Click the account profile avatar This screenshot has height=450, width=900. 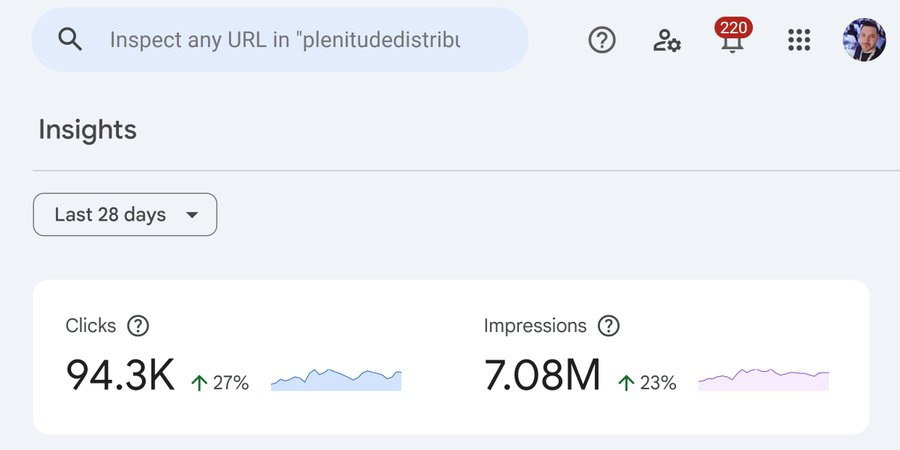pos(864,40)
